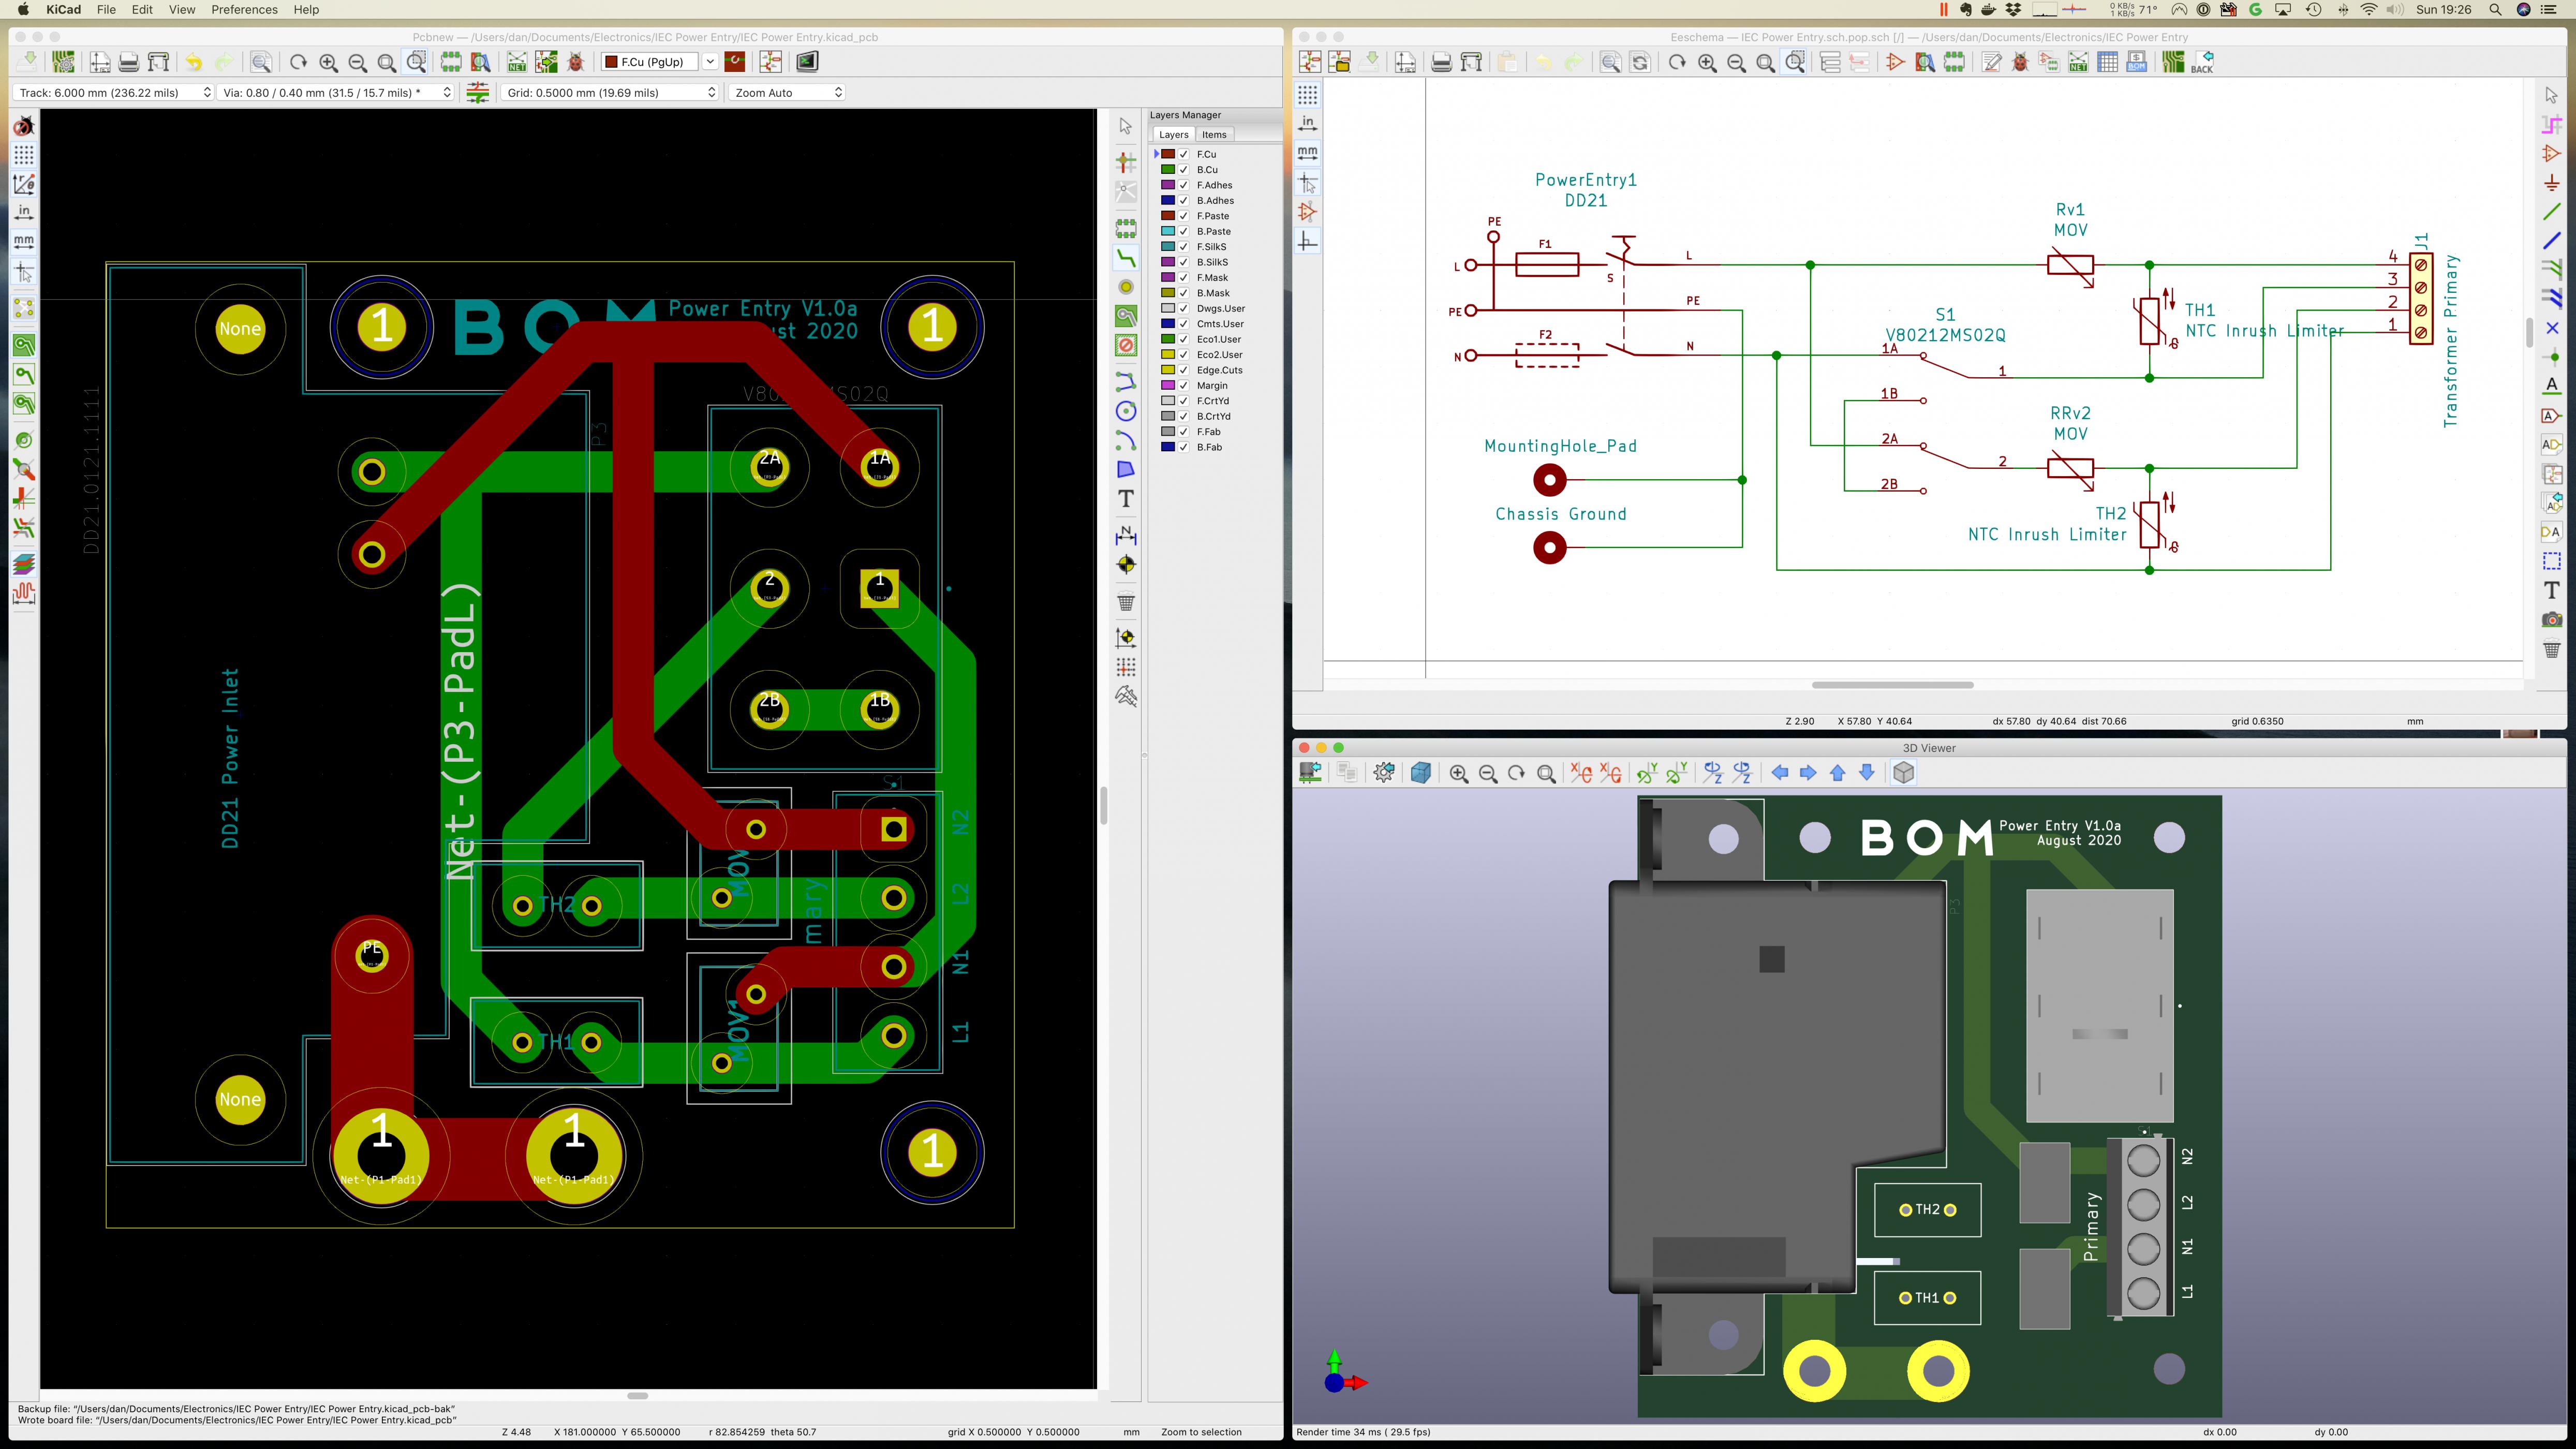Toggle Edge.Cuts layer visibility checkbox
The width and height of the screenshot is (2576, 1449).
tap(1184, 370)
